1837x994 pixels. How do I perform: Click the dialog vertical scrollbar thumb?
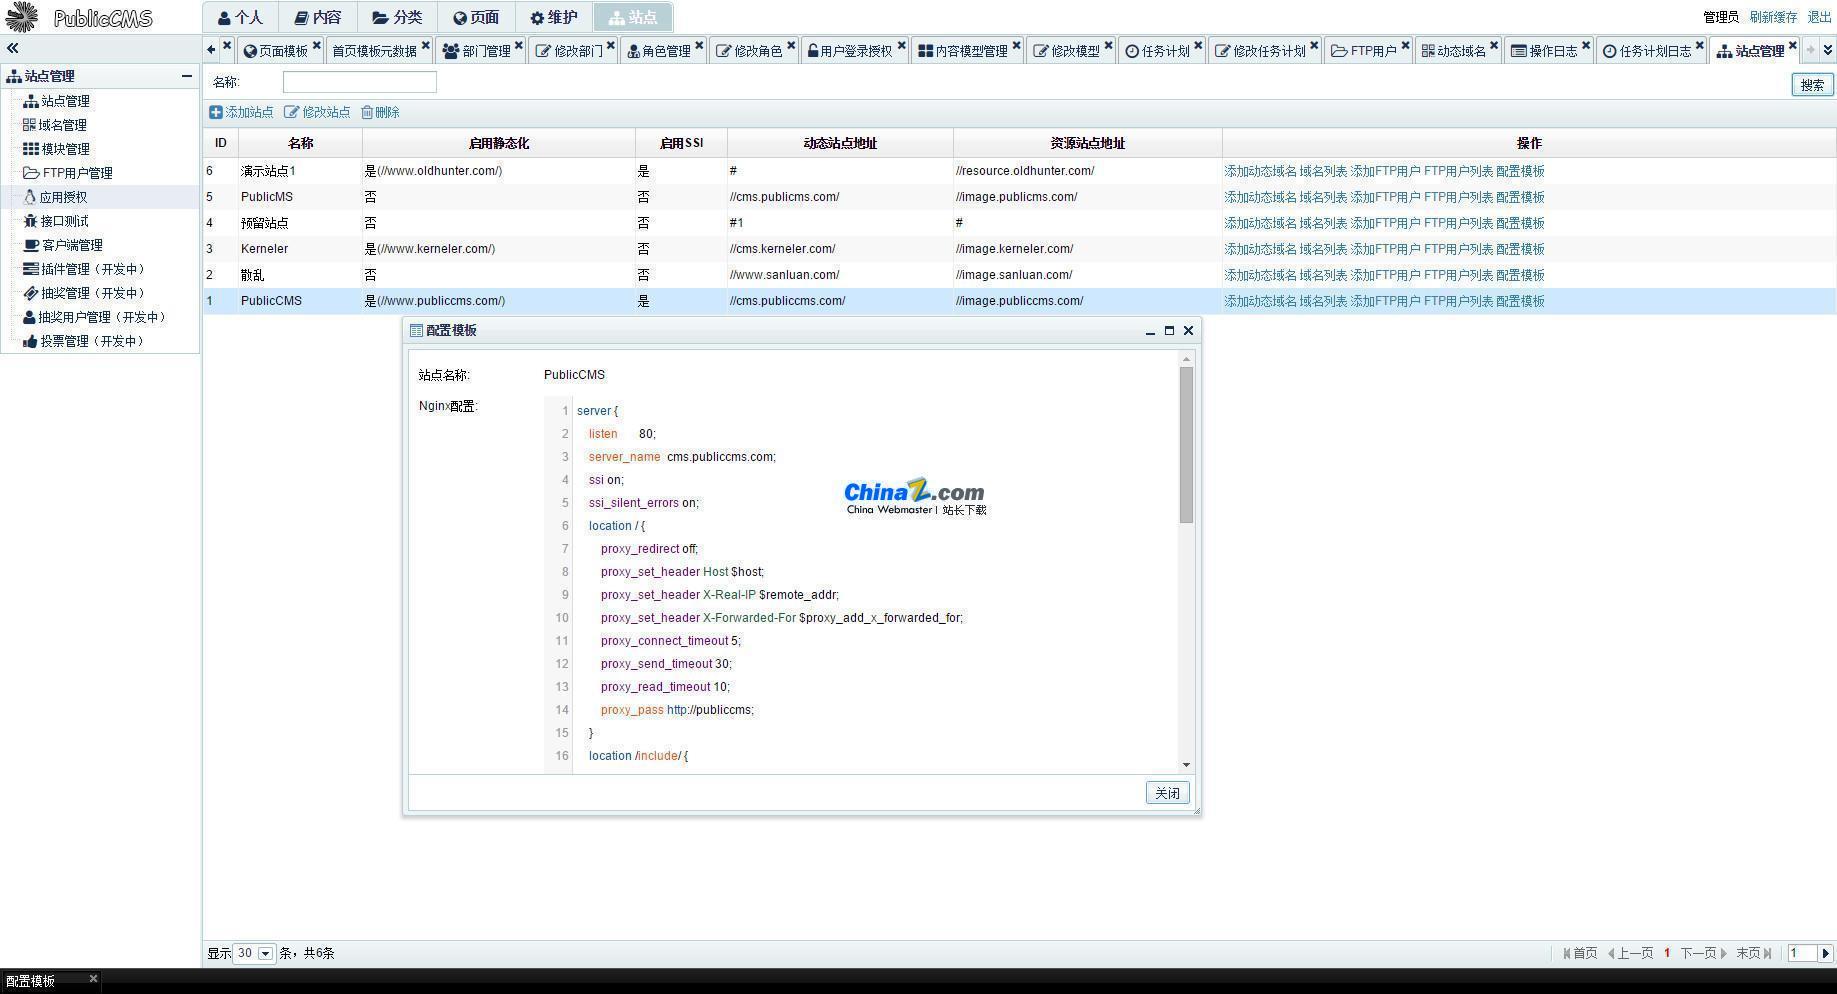(x=1186, y=444)
